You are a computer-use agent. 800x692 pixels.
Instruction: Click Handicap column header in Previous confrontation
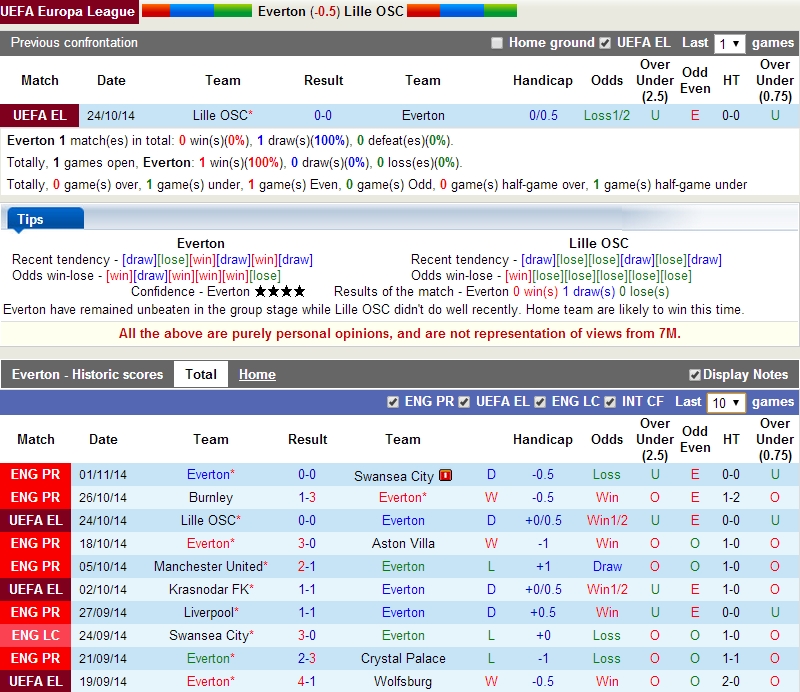coord(543,80)
